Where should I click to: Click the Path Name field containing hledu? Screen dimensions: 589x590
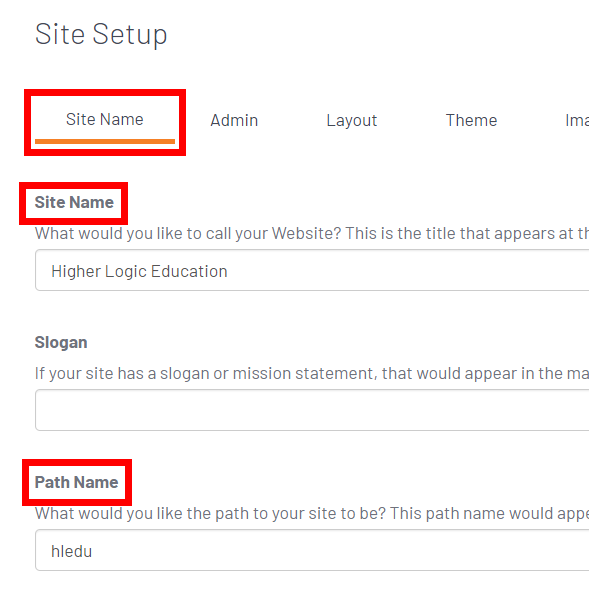coord(312,550)
